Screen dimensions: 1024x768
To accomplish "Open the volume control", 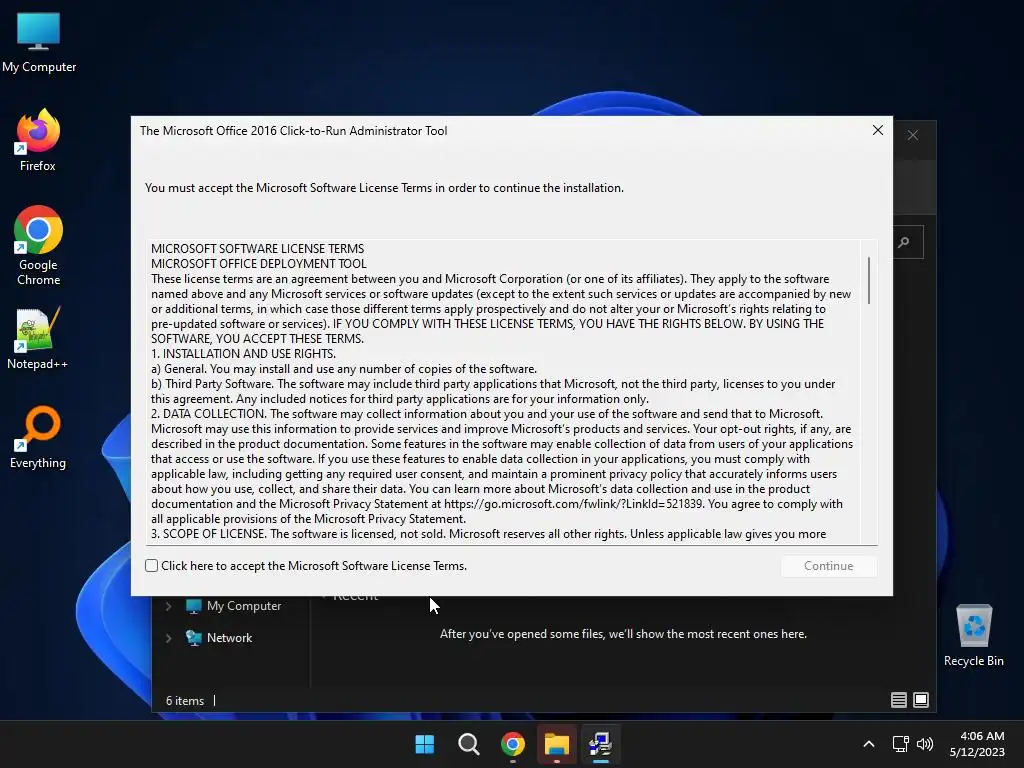I will tap(925, 744).
